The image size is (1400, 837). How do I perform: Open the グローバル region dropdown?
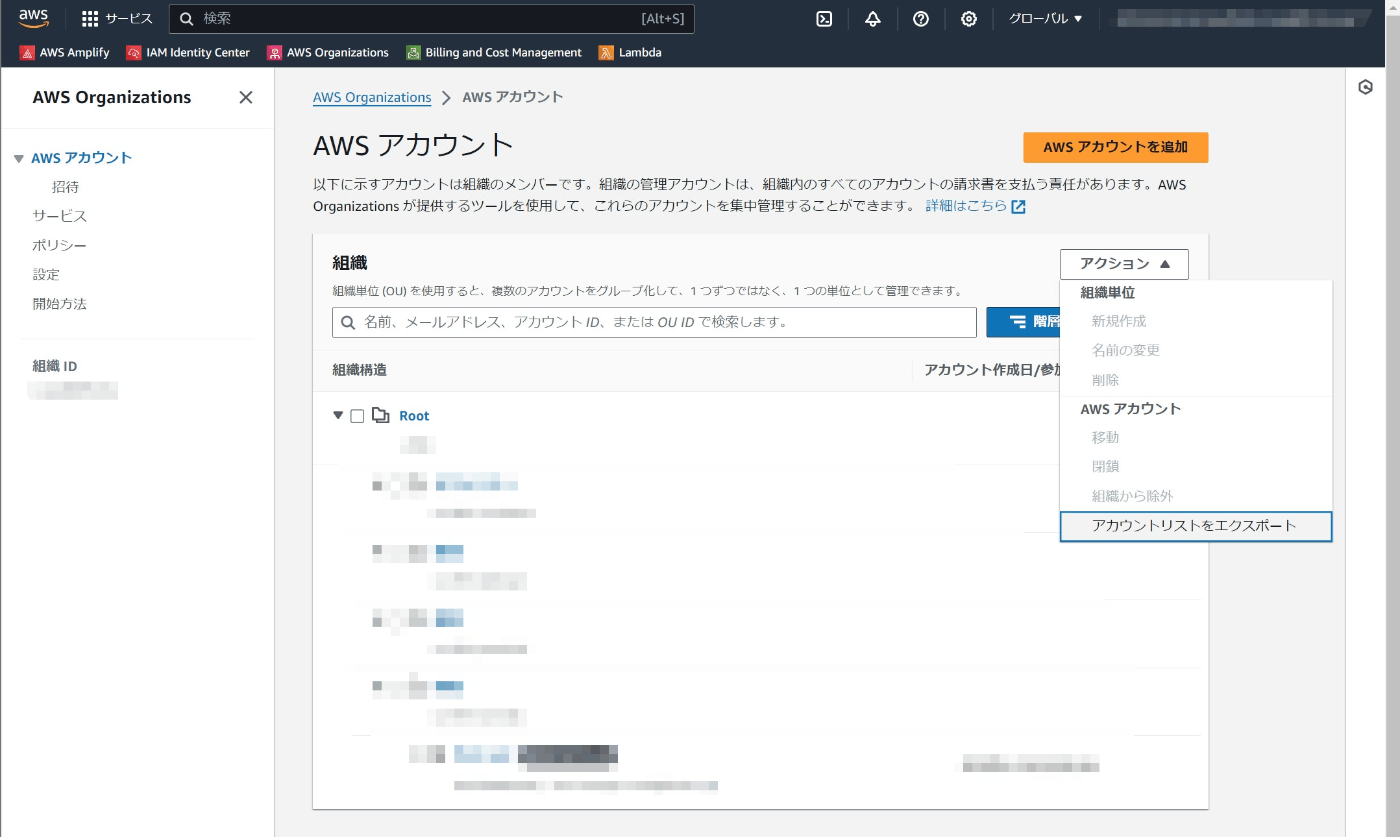coord(1045,19)
